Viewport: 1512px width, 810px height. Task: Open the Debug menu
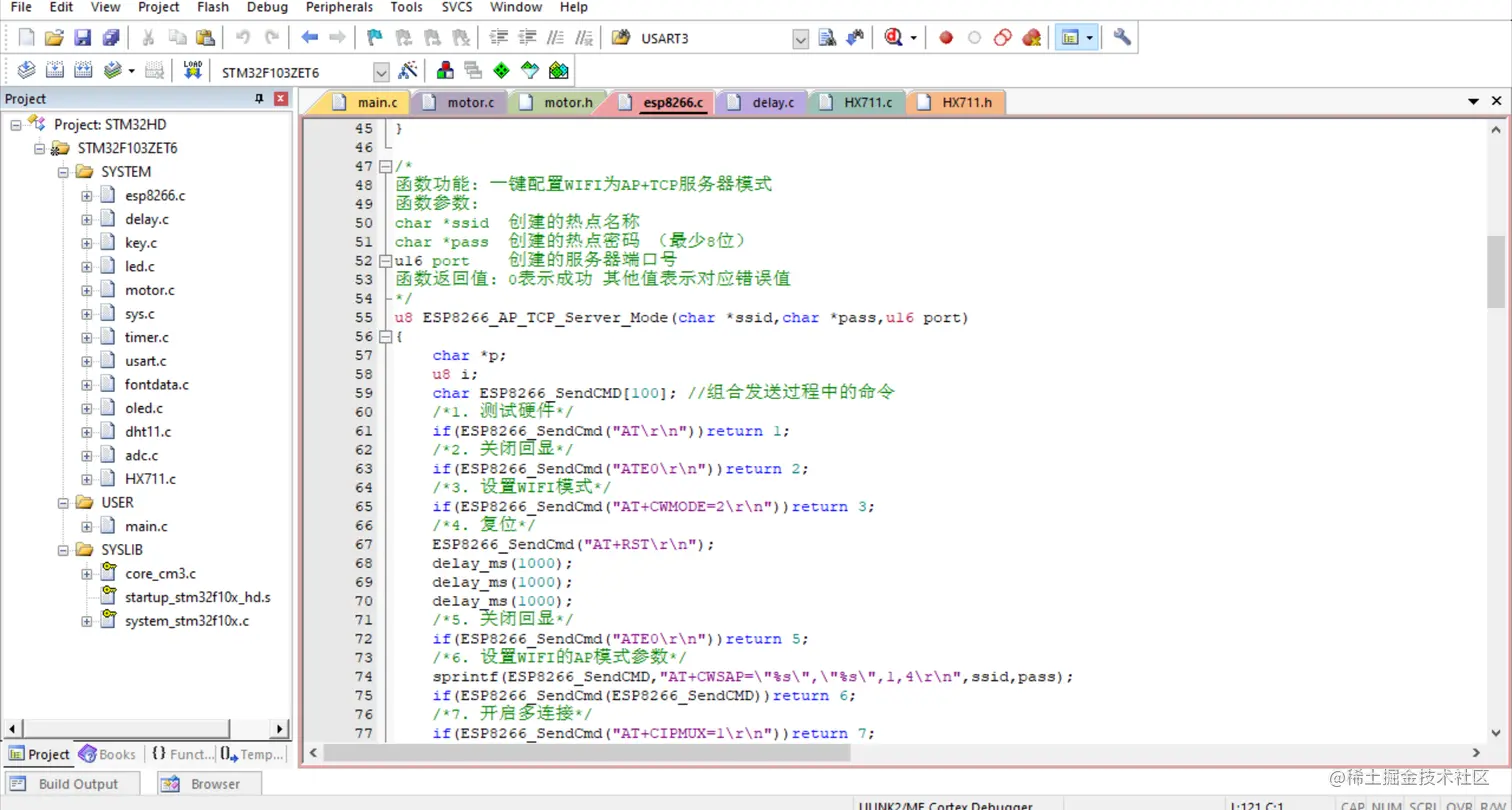[x=267, y=7]
